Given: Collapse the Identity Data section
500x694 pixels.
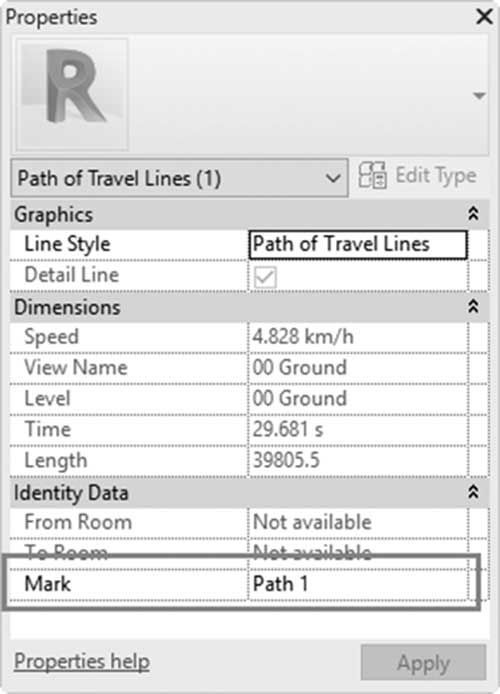Looking at the screenshot, I should pos(473,492).
